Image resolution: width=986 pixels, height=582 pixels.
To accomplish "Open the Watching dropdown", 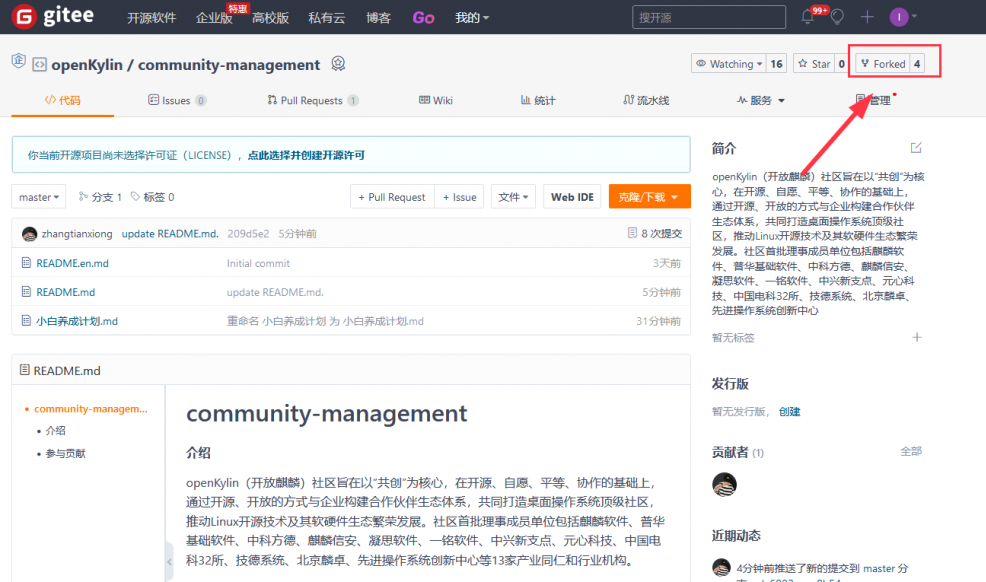I will [729, 63].
